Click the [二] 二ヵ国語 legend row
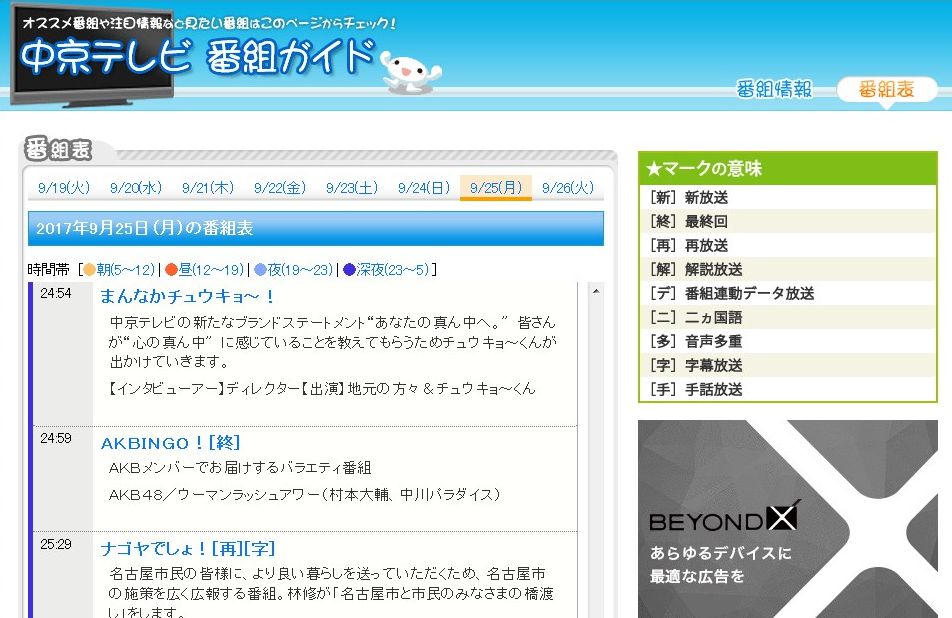952x618 pixels. tap(787, 317)
